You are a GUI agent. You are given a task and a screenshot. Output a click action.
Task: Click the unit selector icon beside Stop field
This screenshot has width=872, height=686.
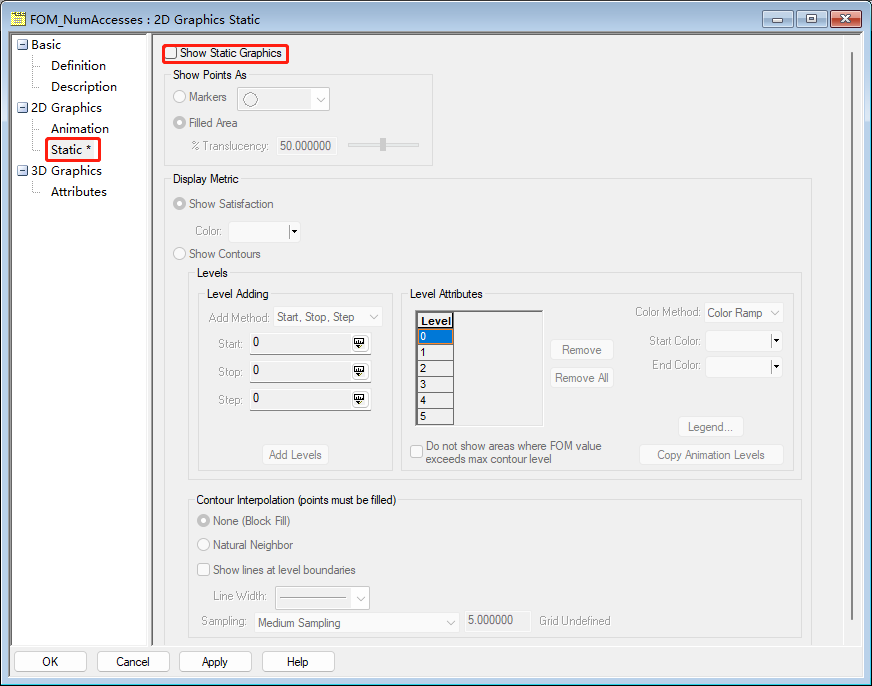pyautogui.click(x=360, y=371)
